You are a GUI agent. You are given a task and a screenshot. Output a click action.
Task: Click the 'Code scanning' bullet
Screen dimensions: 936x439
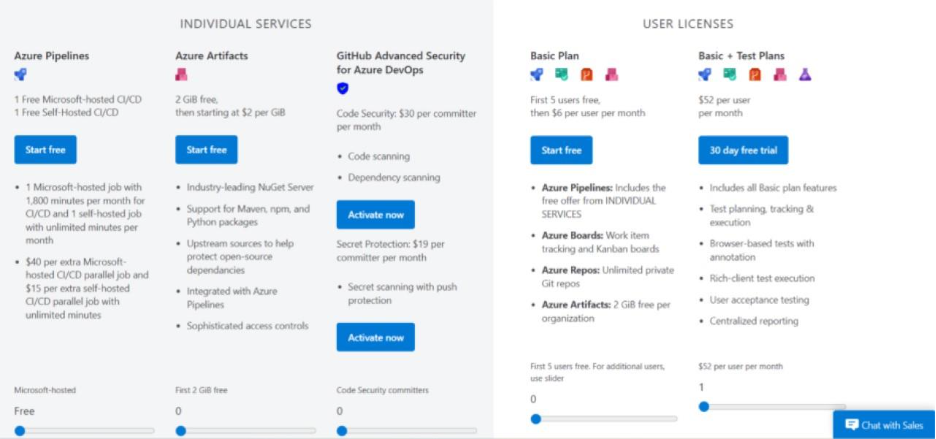378,156
